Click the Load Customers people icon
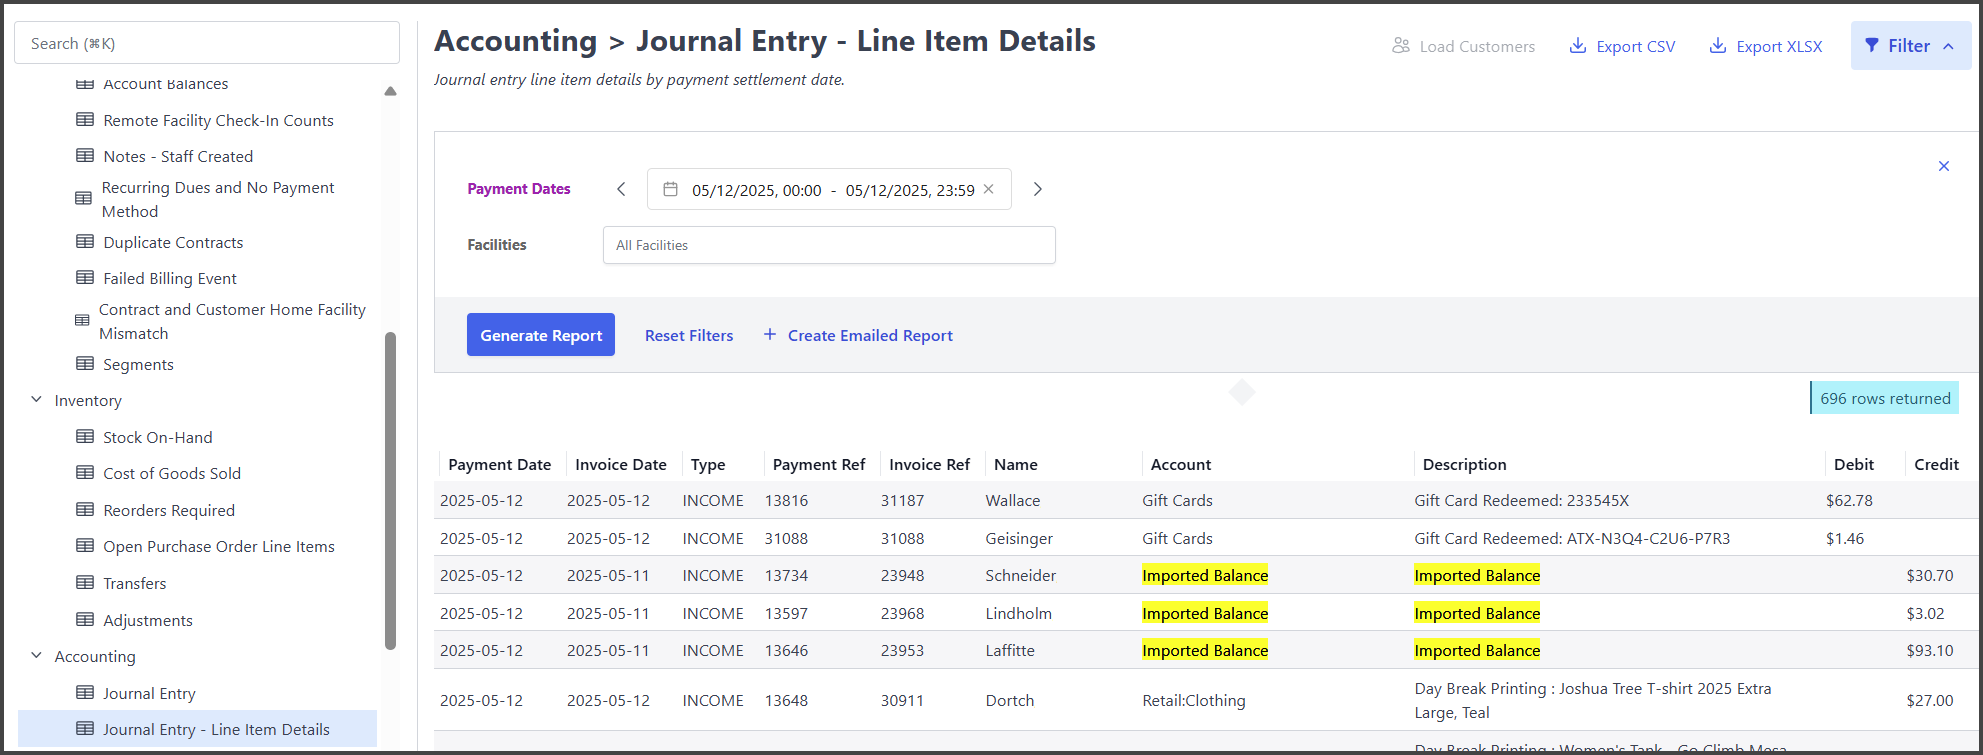 [1401, 46]
